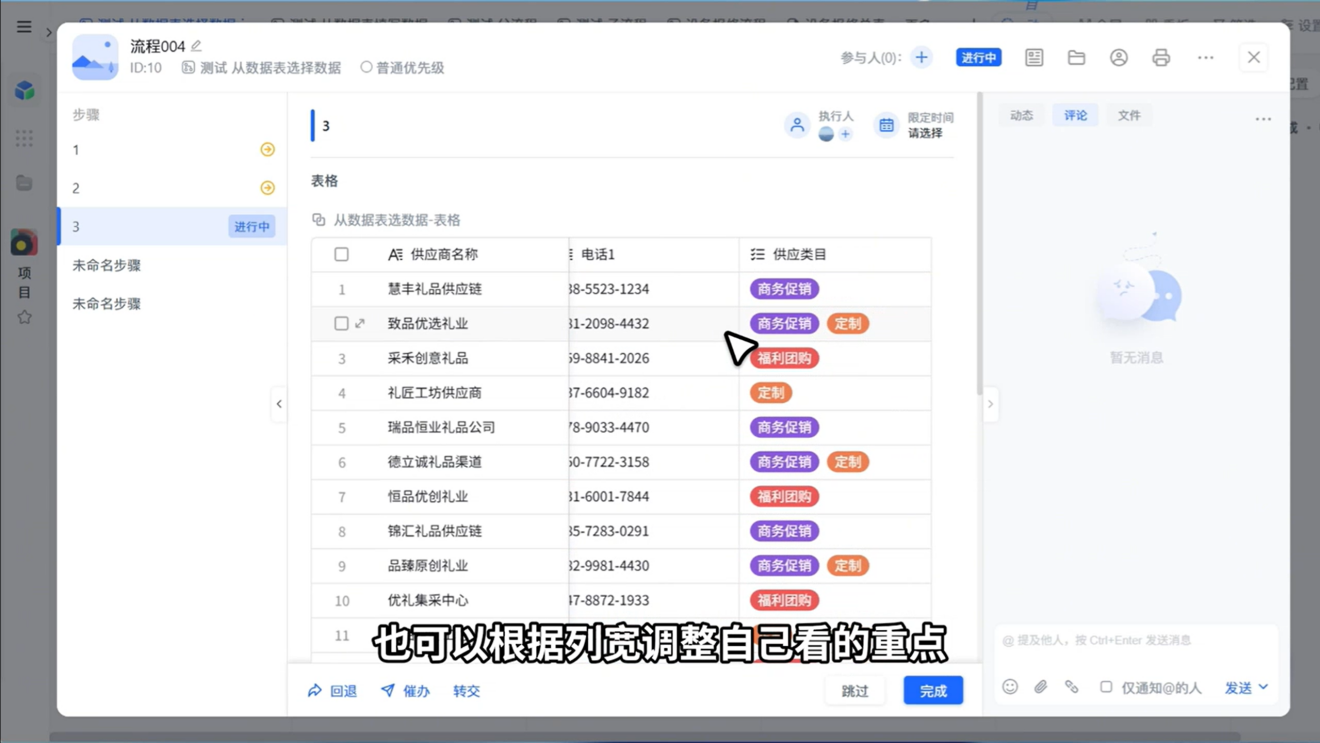Add a participant with the plus icon
Screen dimensions: 1320x743
pyautogui.click(x=921, y=58)
